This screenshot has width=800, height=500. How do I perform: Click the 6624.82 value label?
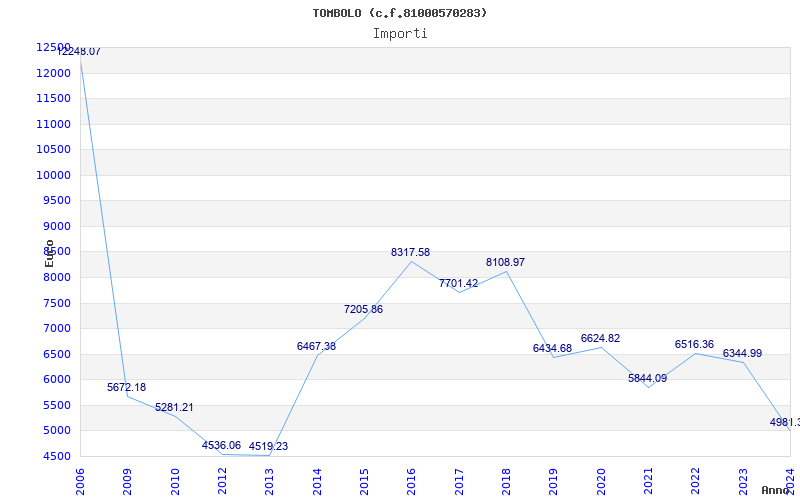(x=601, y=338)
